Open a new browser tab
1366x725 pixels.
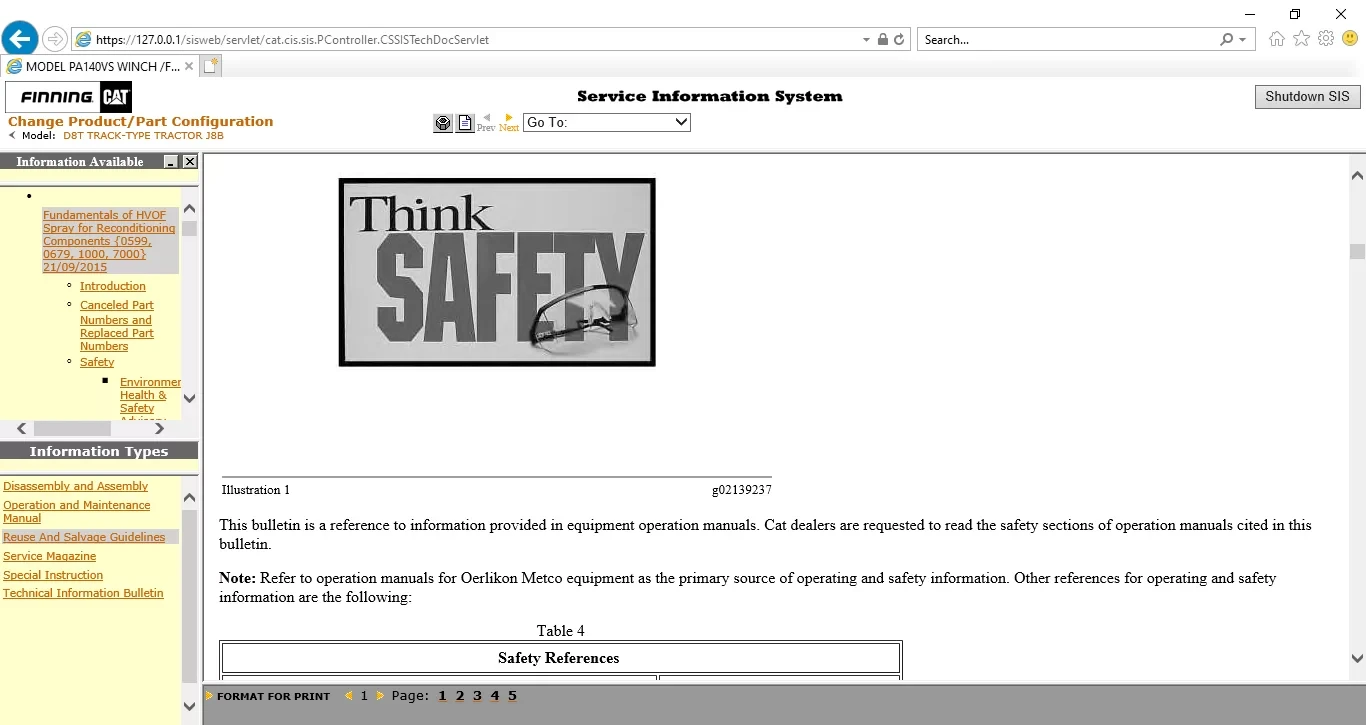point(210,67)
